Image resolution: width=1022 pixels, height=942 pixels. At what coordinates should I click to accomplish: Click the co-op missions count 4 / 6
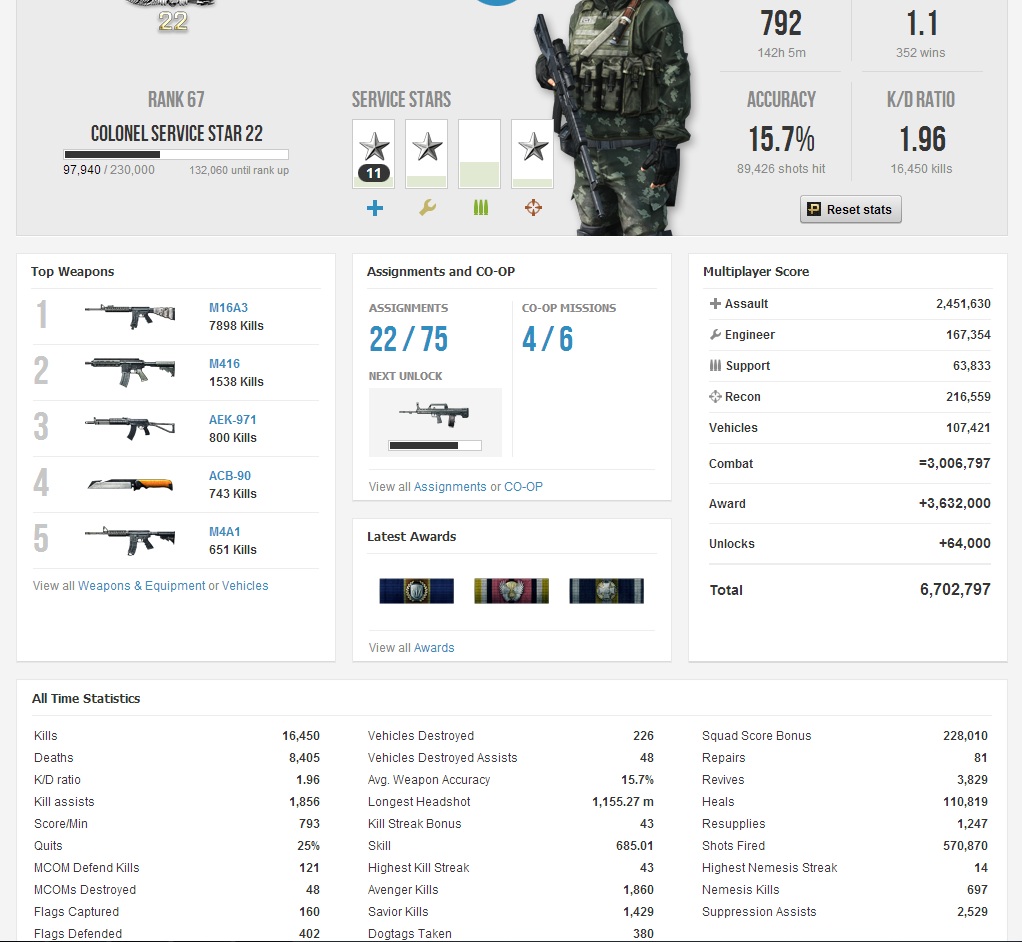[548, 339]
